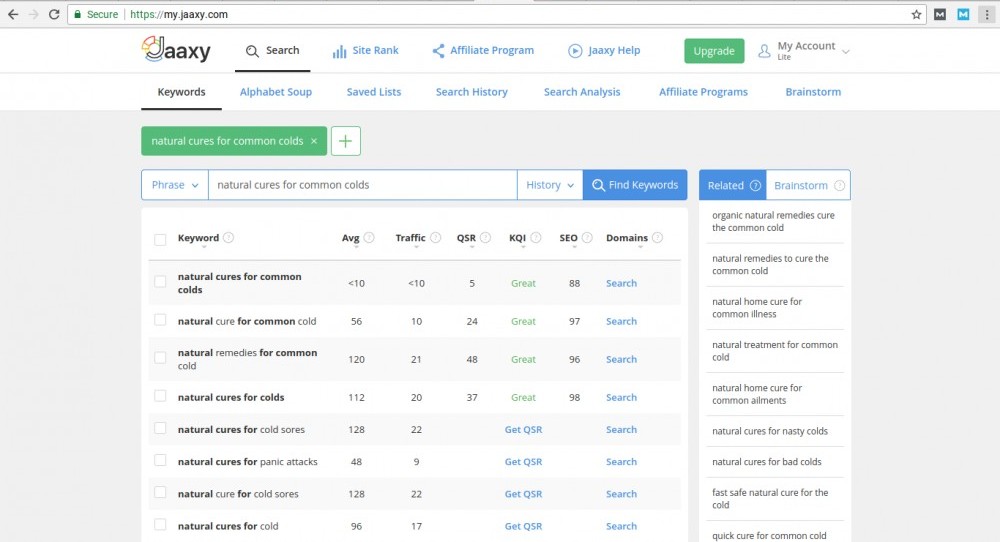
Task: Reload the page with the refresh icon
Action: pyautogui.click(x=54, y=14)
